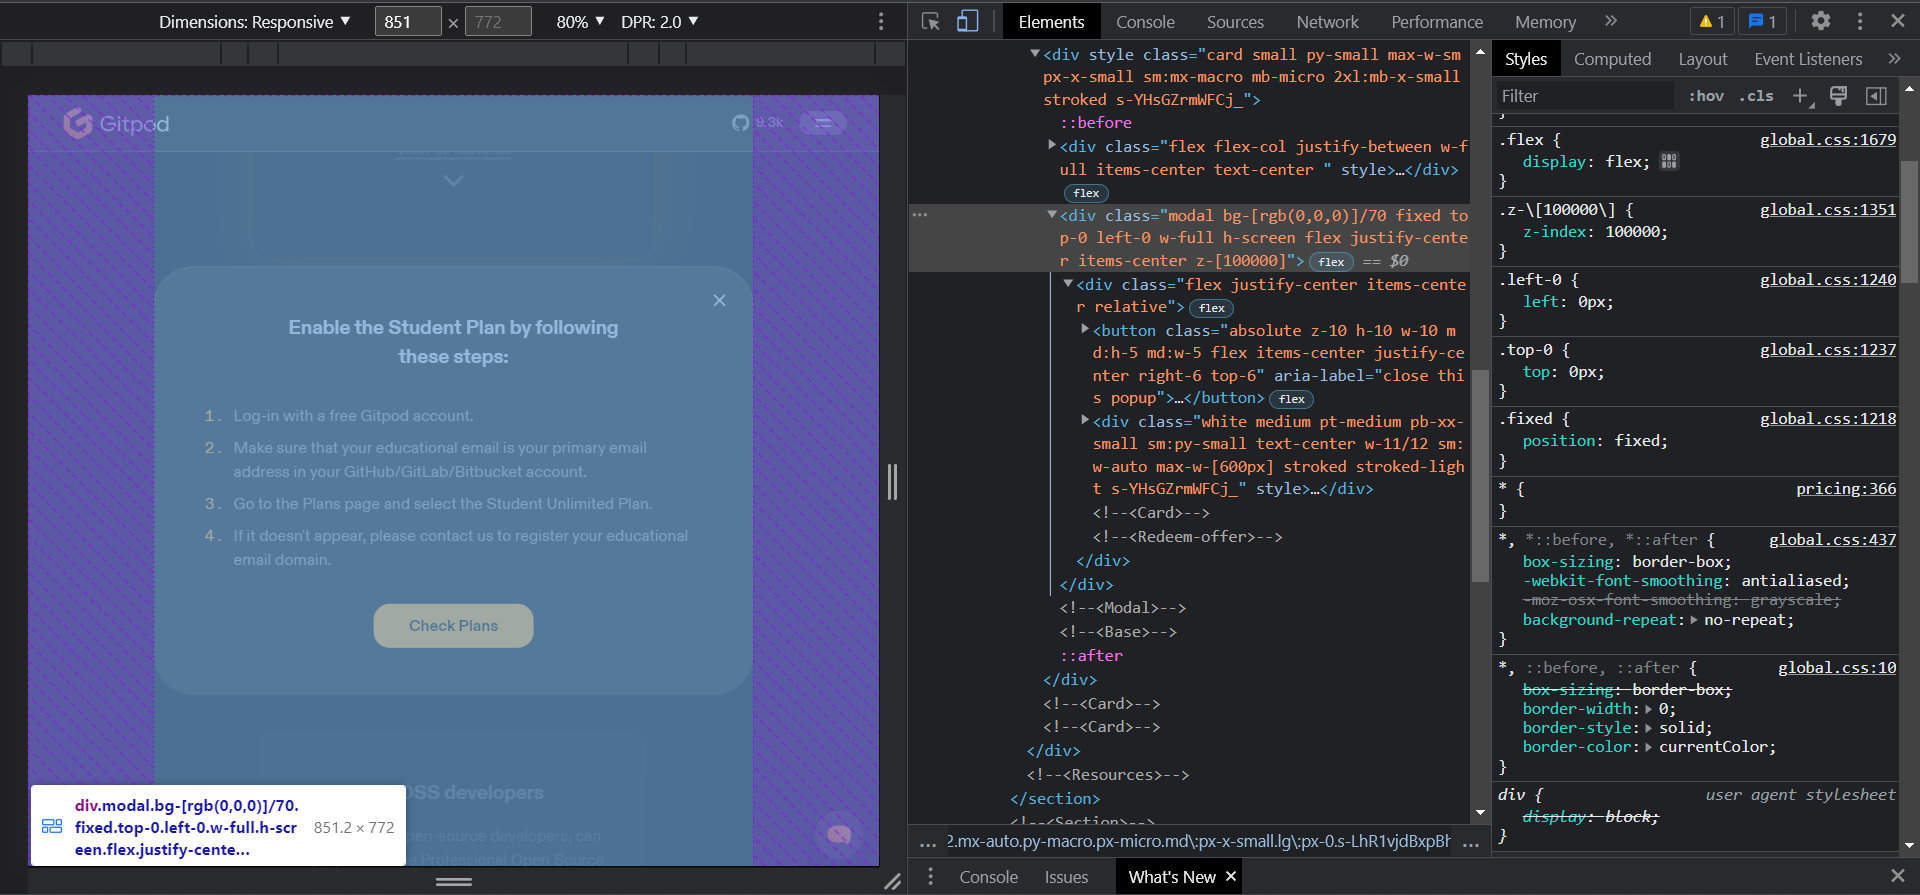
Task: Open pricing:366 source link
Action: pos(1846,489)
